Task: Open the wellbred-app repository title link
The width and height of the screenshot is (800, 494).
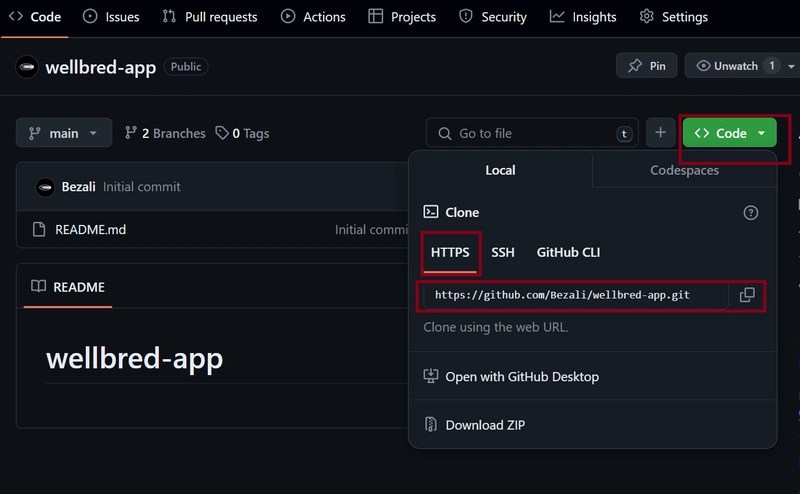Action: pos(101,67)
